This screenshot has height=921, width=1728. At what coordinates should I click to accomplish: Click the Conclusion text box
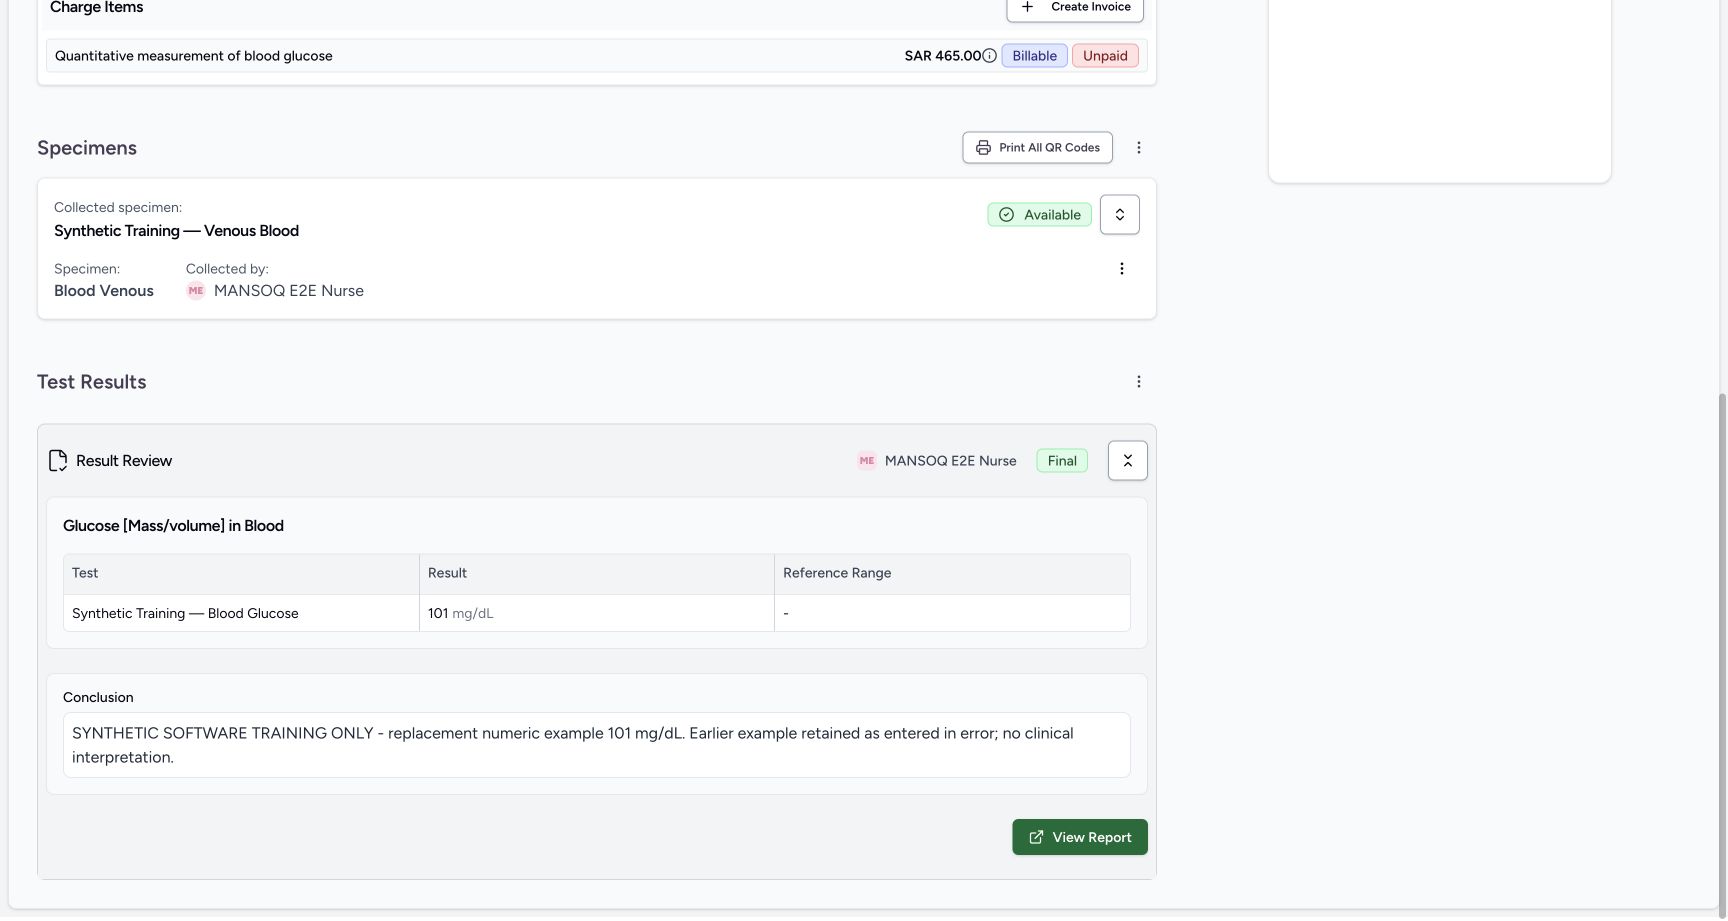pos(596,745)
